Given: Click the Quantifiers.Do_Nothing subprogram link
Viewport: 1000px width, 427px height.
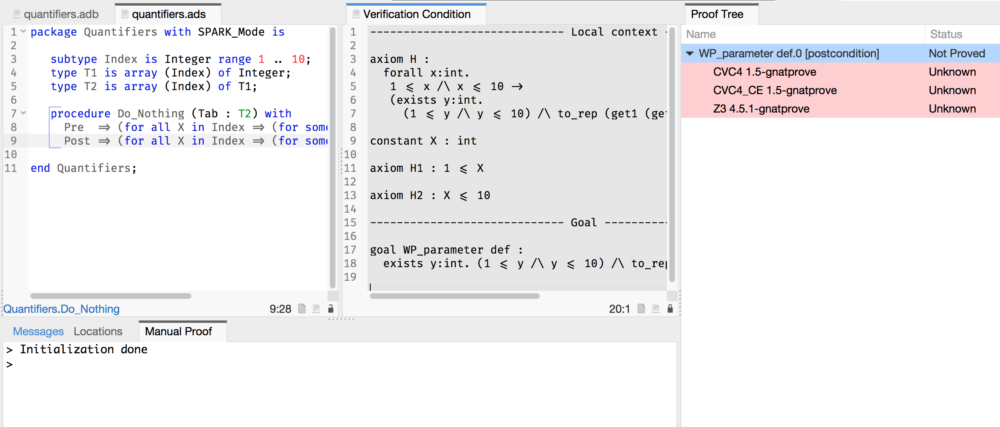Looking at the screenshot, I should point(56,309).
